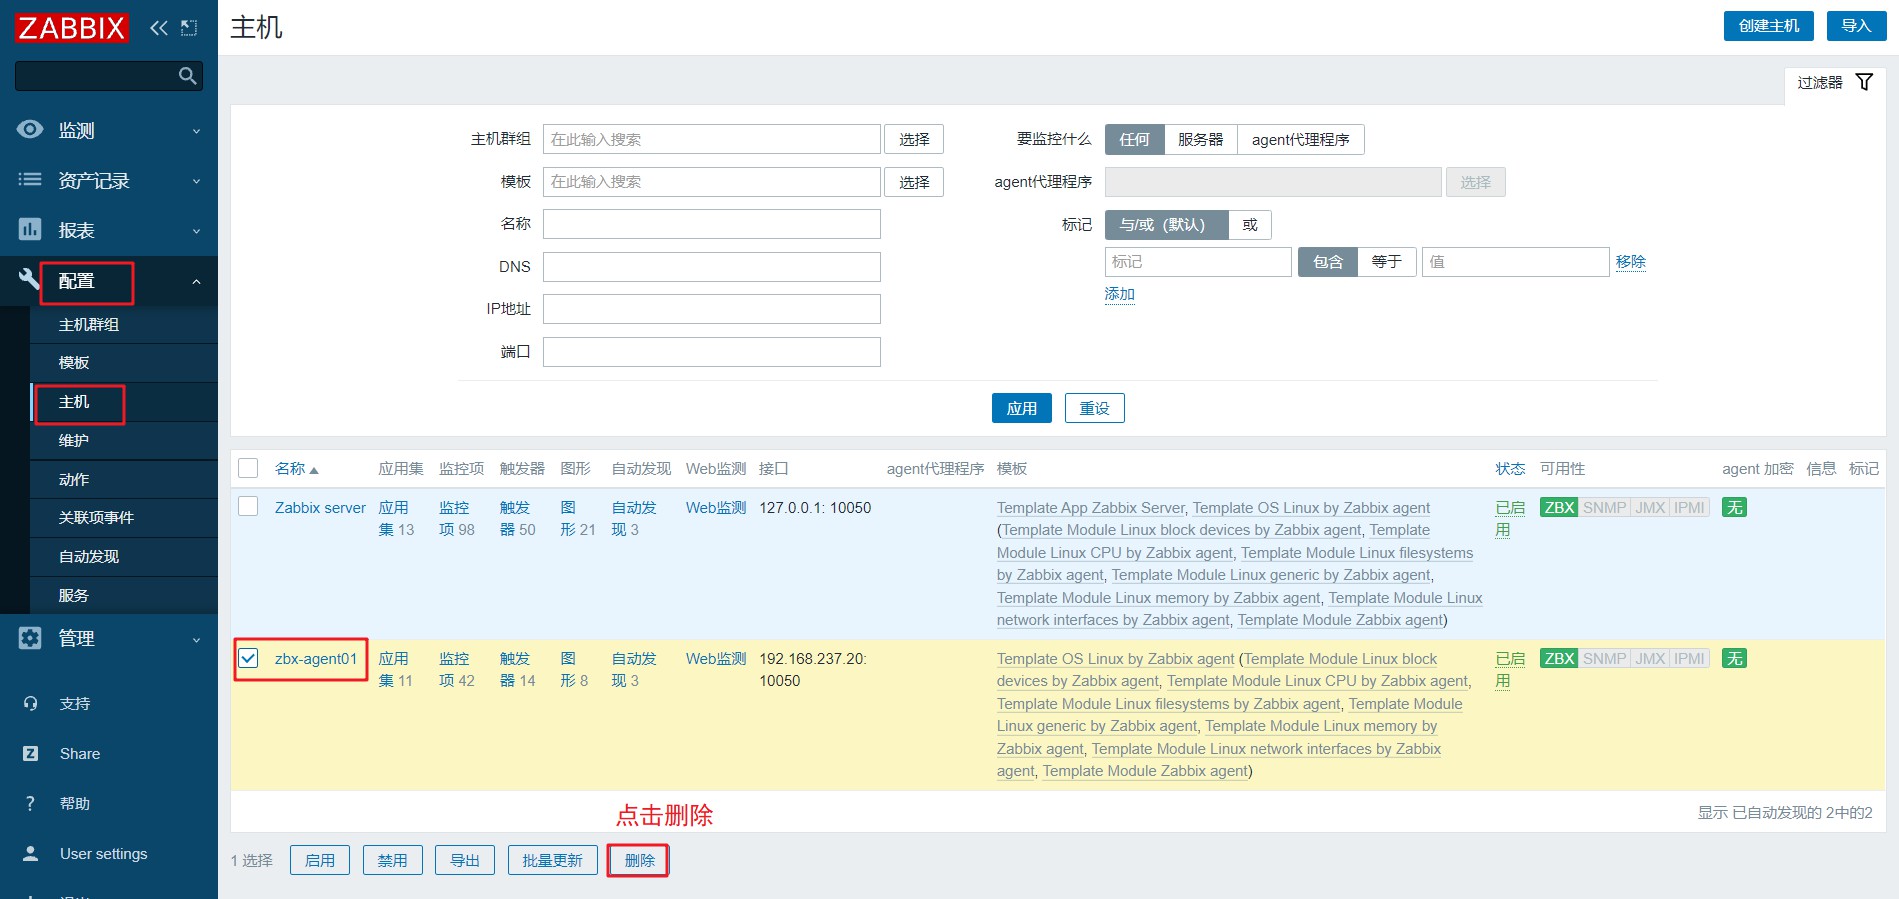
Task: Click the User settings person icon
Action: click(x=30, y=853)
